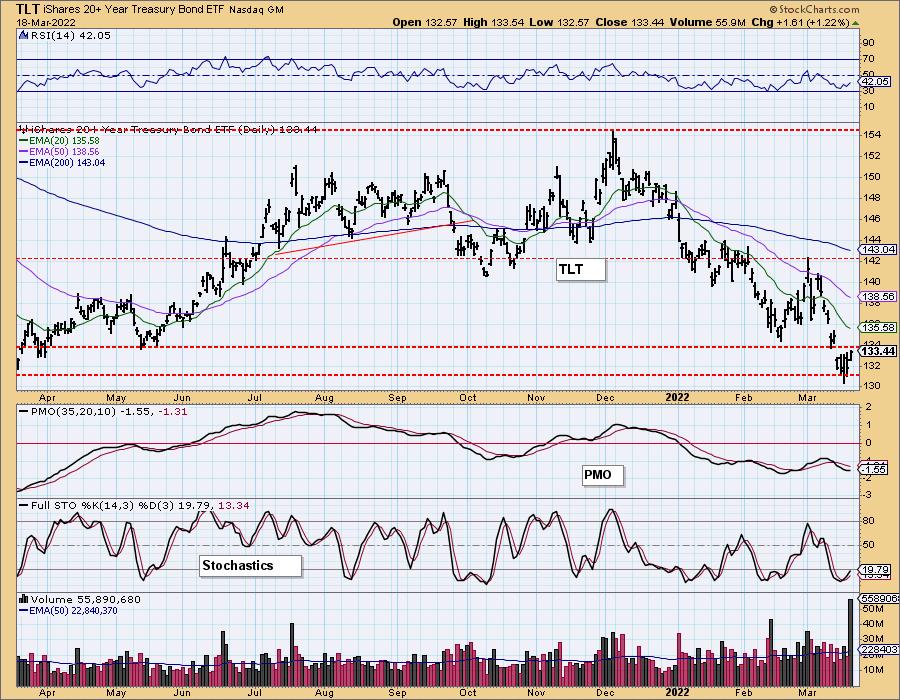Click the 154 label on the price axis

pyautogui.click(x=872, y=135)
